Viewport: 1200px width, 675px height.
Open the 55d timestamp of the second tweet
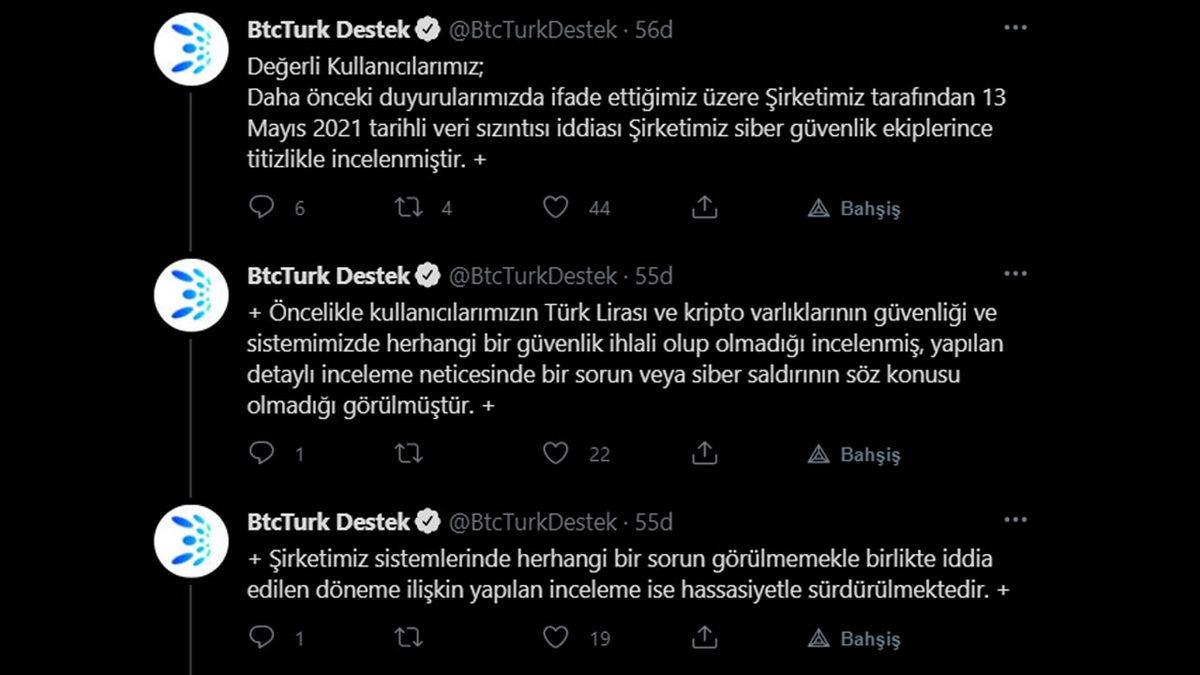(657, 276)
